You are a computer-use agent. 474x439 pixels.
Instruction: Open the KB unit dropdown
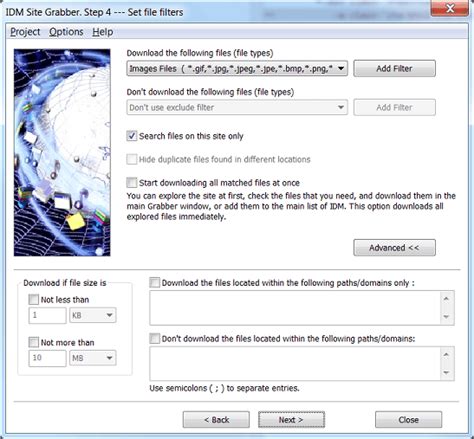[x=93, y=315]
